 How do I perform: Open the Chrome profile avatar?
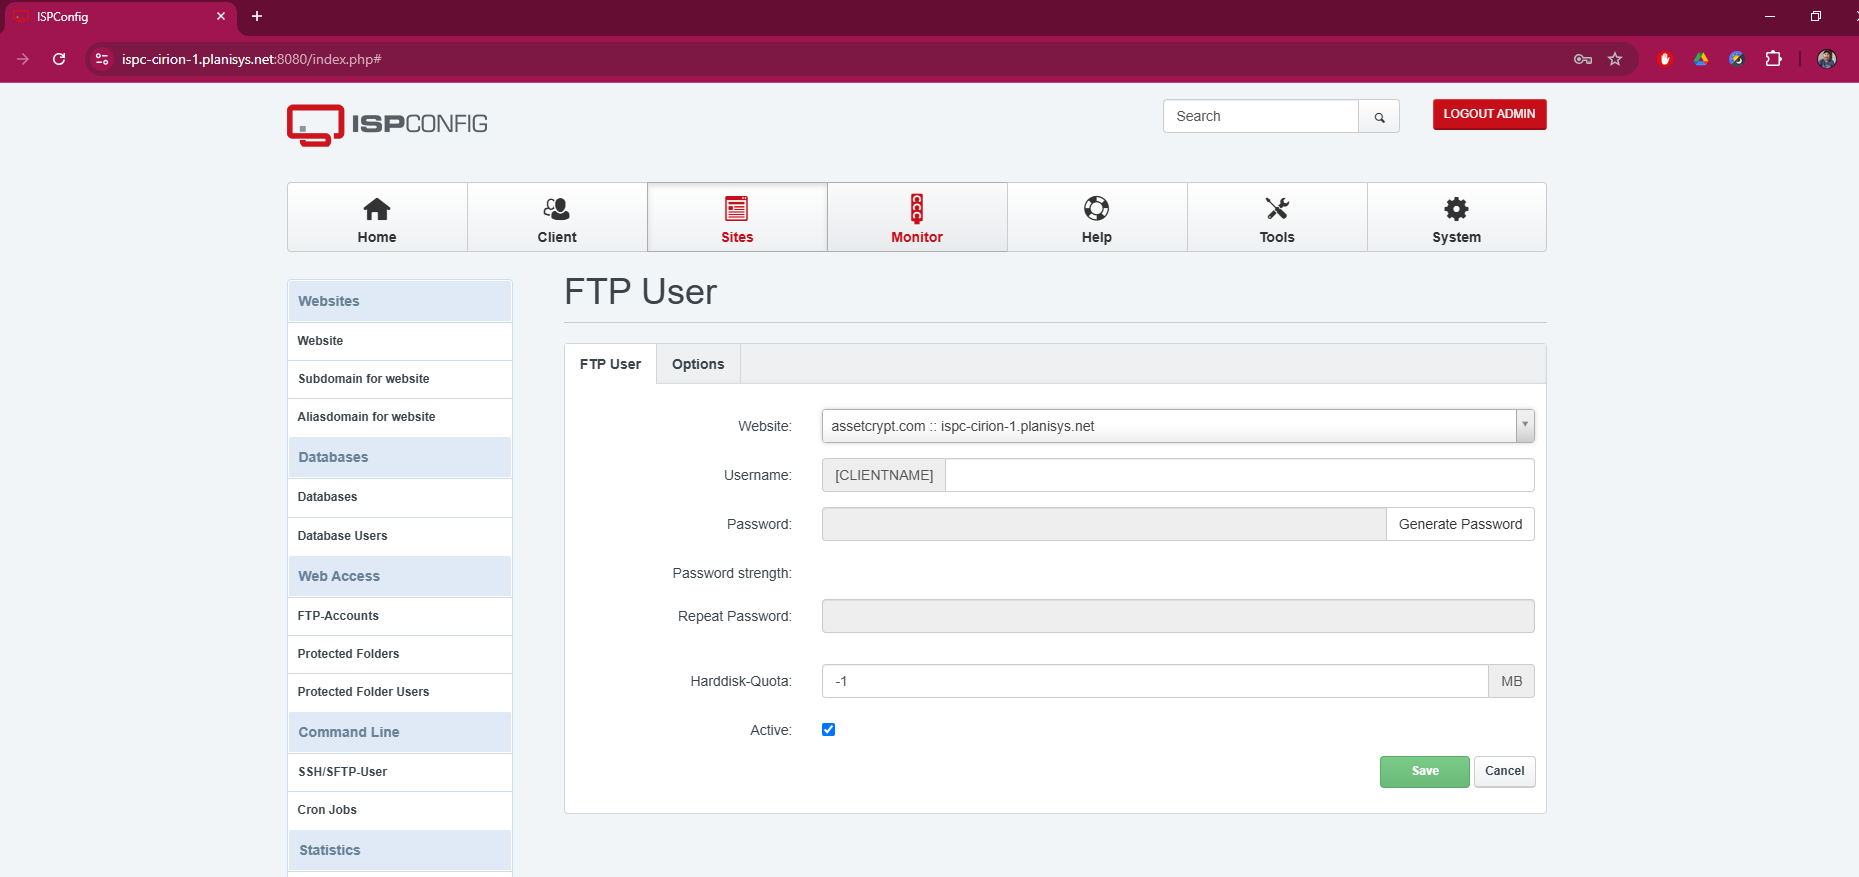point(1827,59)
